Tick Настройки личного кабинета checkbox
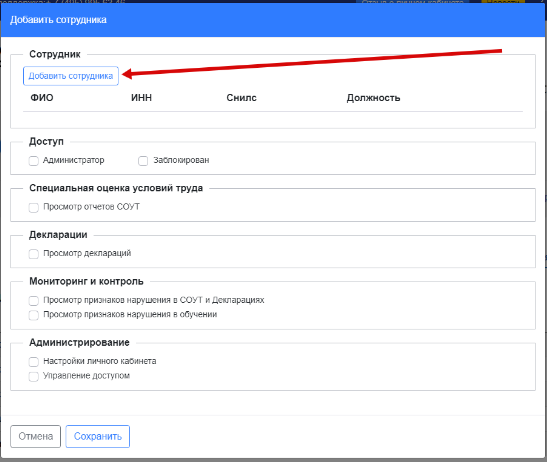The height and width of the screenshot is (463, 548). click(x=34, y=362)
